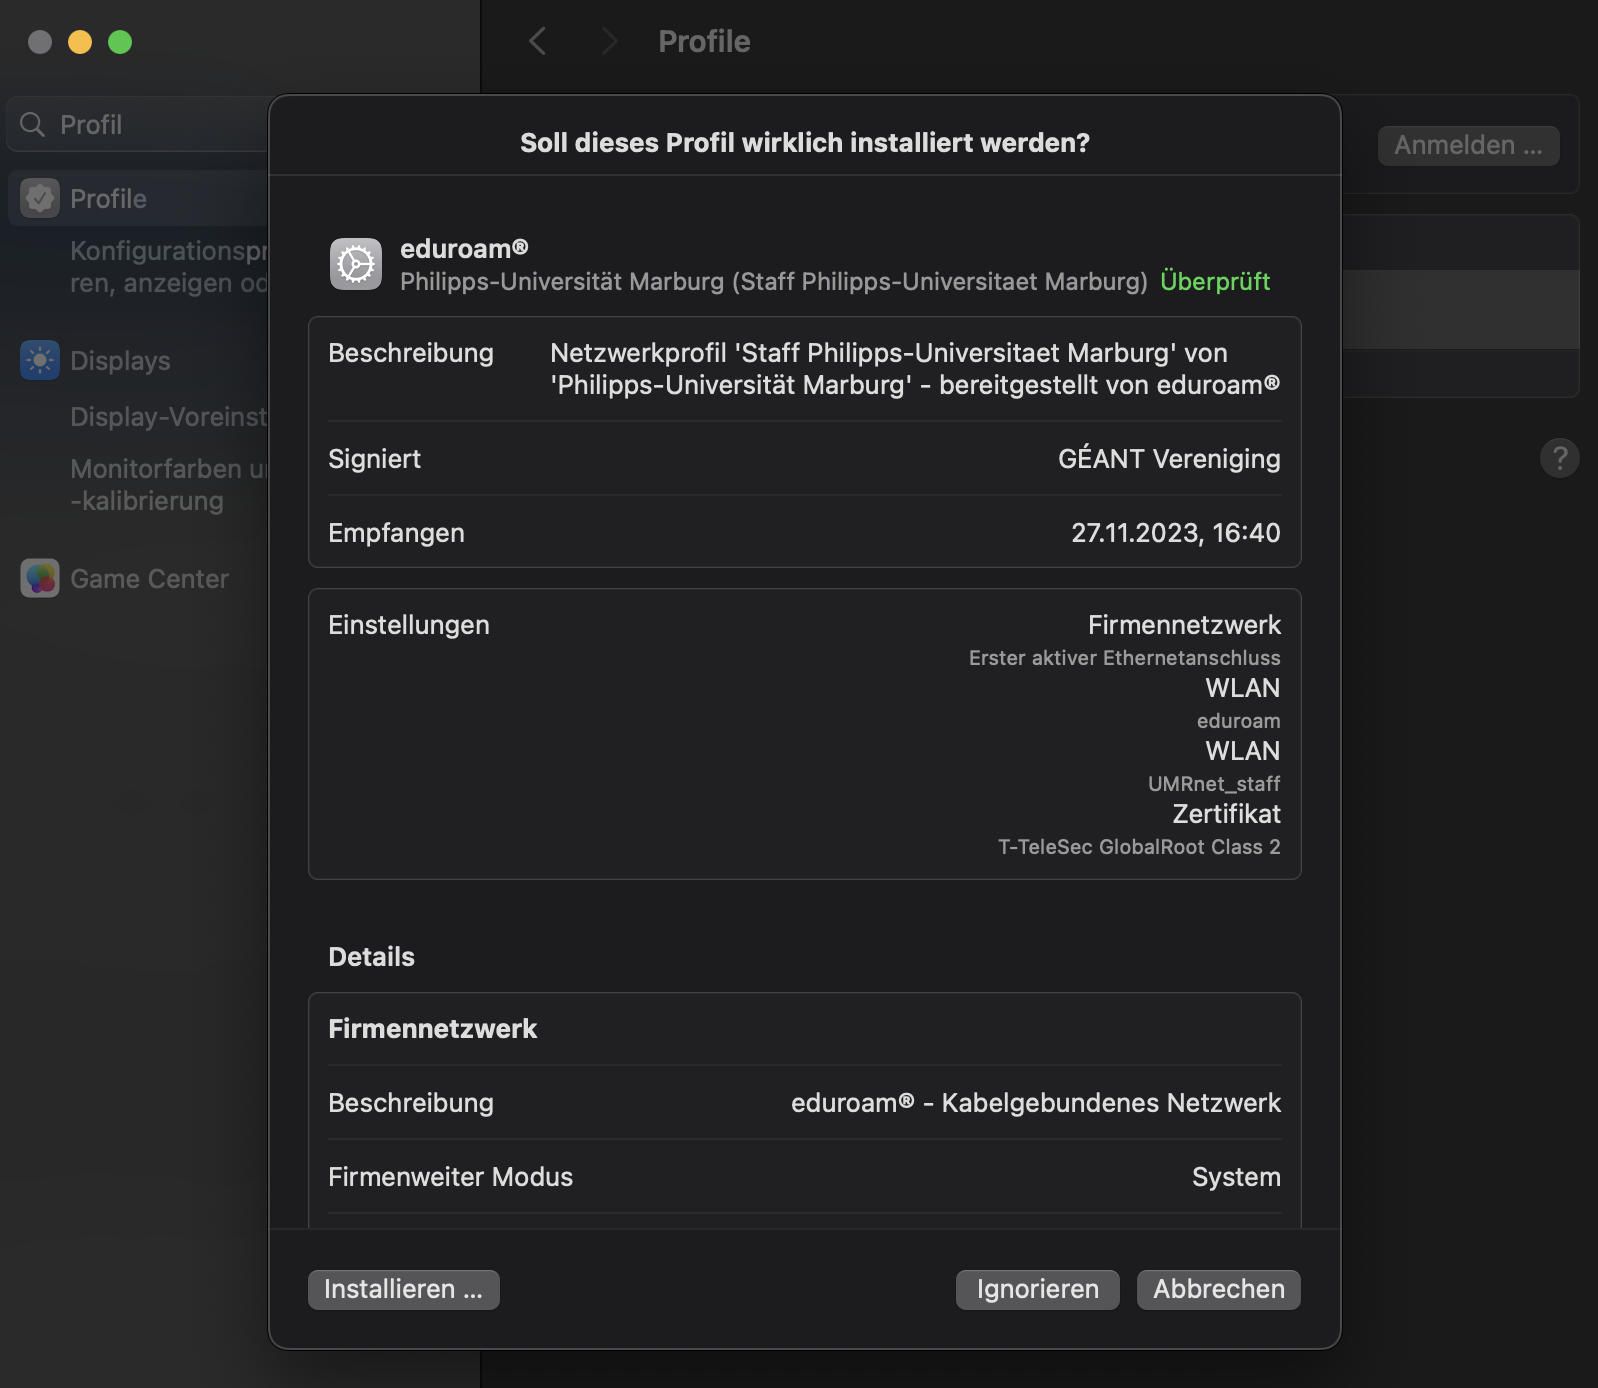Viewport: 1598px width, 1388px height.
Task: Click the Firmenweiter Modus System value
Action: point(1236,1176)
